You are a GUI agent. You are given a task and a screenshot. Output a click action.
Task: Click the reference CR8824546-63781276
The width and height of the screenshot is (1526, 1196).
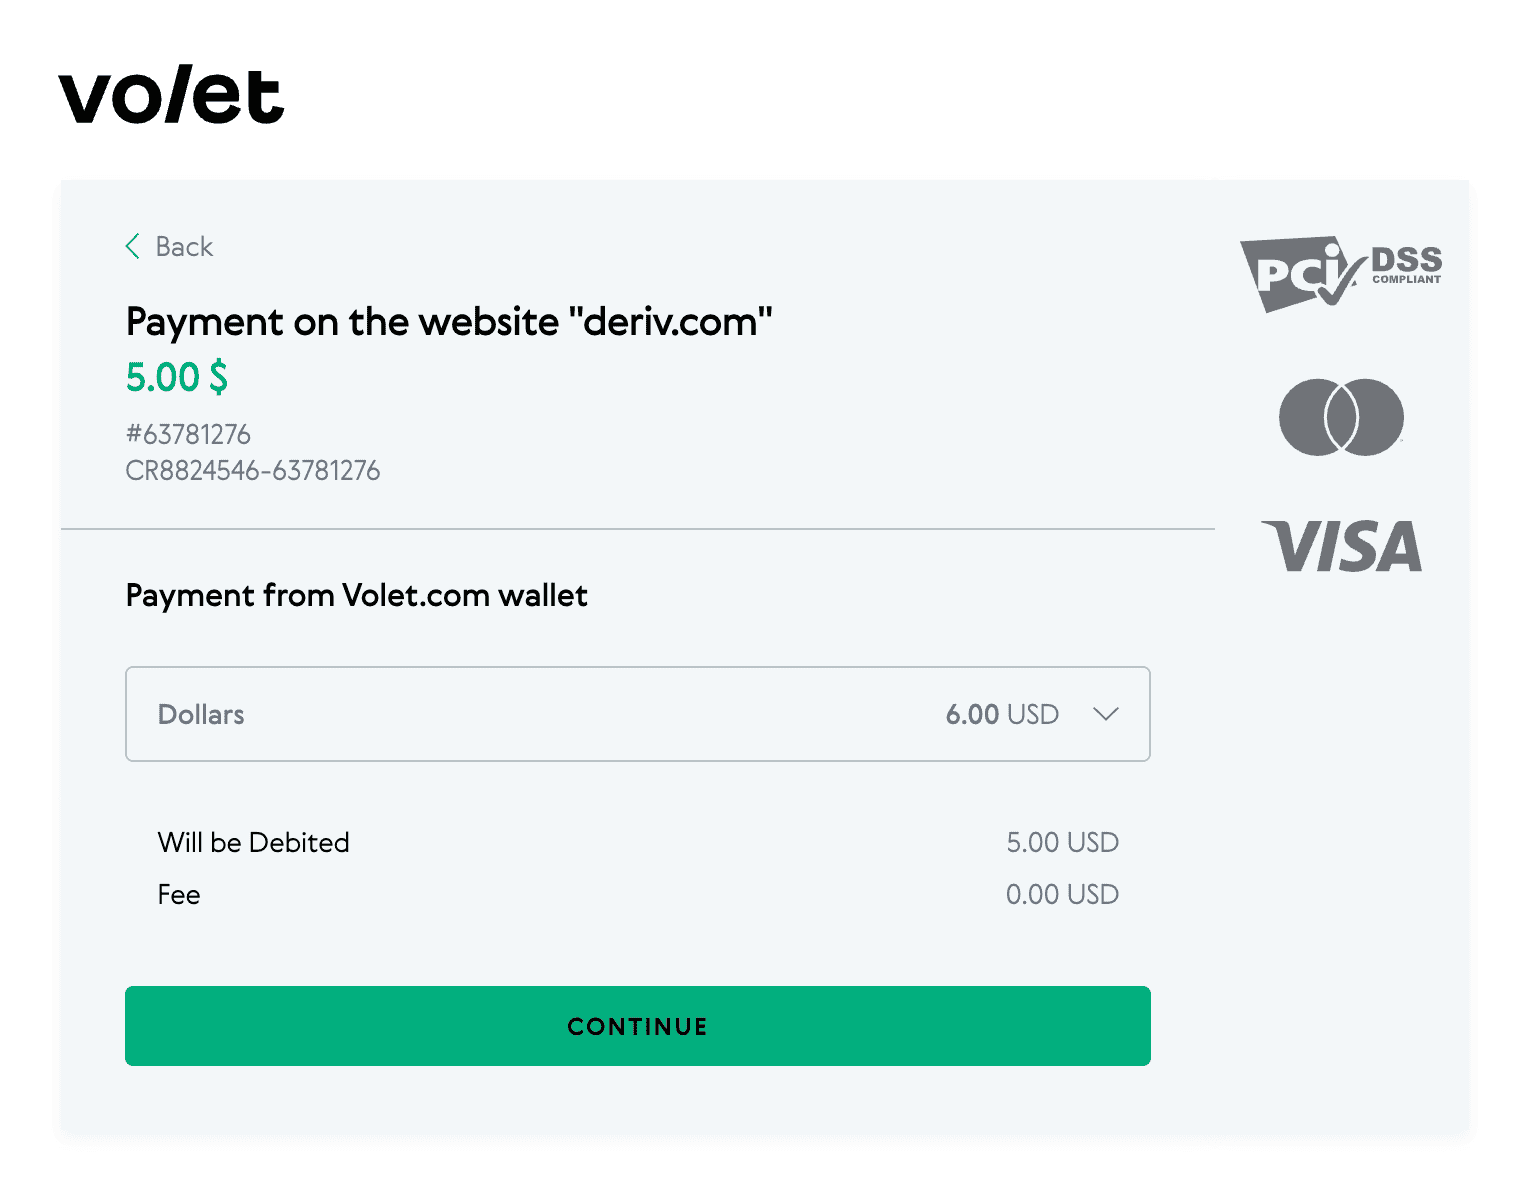[x=253, y=470]
